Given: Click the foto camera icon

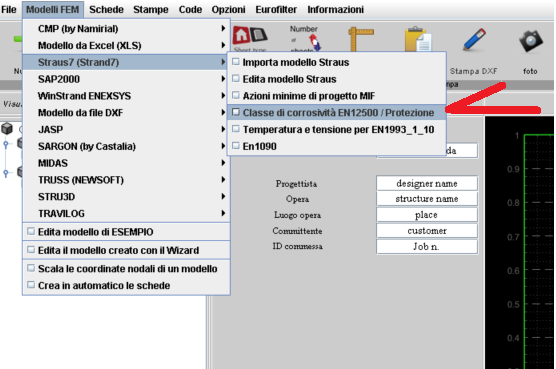Looking at the screenshot, I should coord(530,41).
